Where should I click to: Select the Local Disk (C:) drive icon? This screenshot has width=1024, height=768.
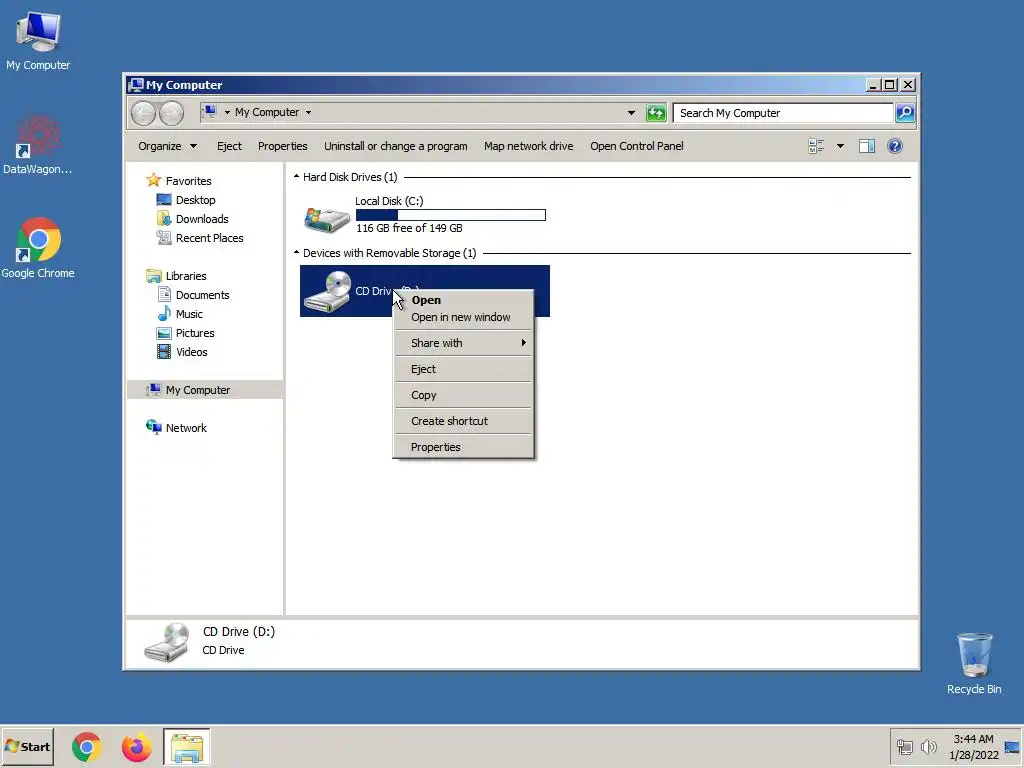pyautogui.click(x=327, y=219)
